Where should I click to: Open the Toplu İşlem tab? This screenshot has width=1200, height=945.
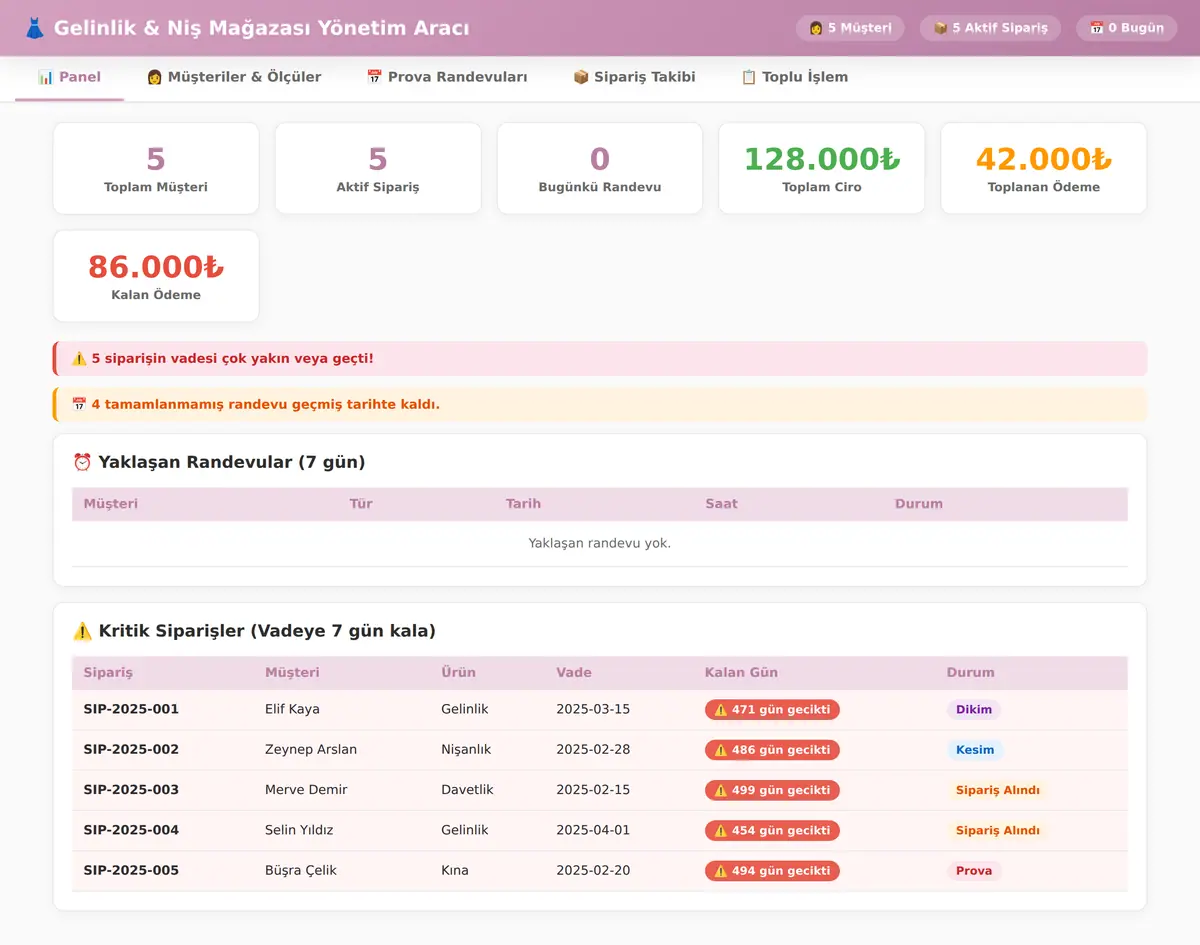coord(794,77)
